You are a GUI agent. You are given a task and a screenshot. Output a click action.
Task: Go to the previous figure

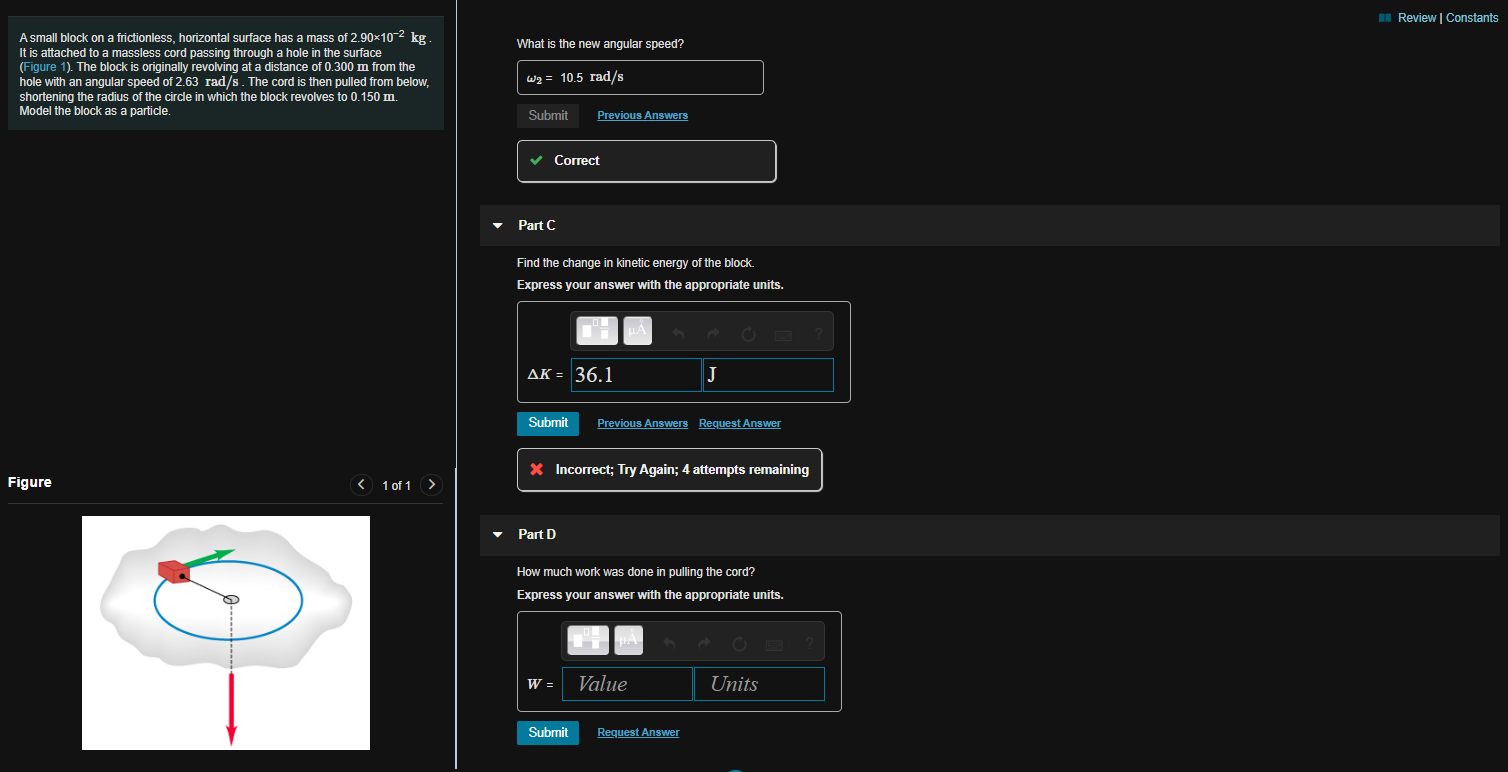click(361, 484)
